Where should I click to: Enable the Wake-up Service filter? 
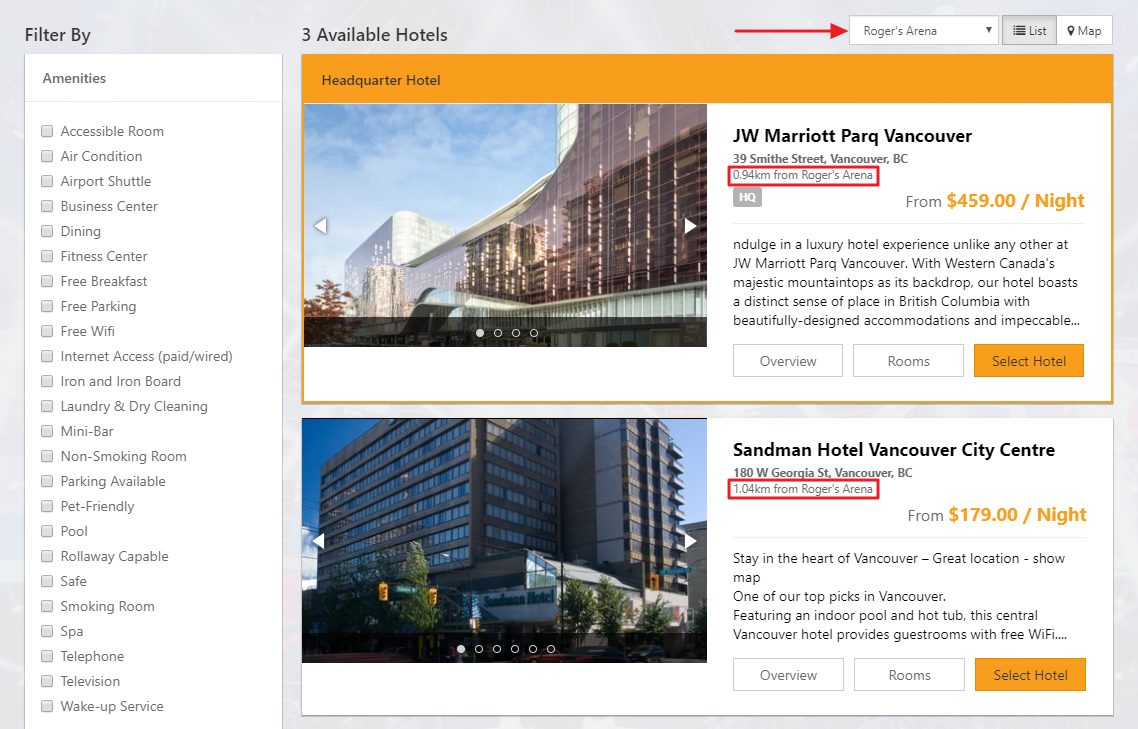pos(47,706)
